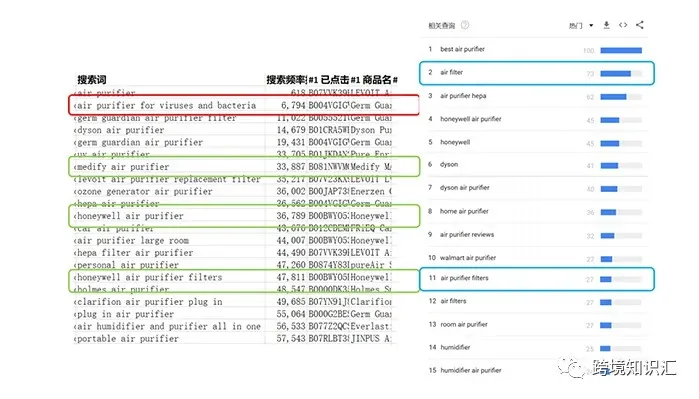Viewport: 699px width, 399px height.
Task: Download related queries as CSV
Action: pos(606,25)
